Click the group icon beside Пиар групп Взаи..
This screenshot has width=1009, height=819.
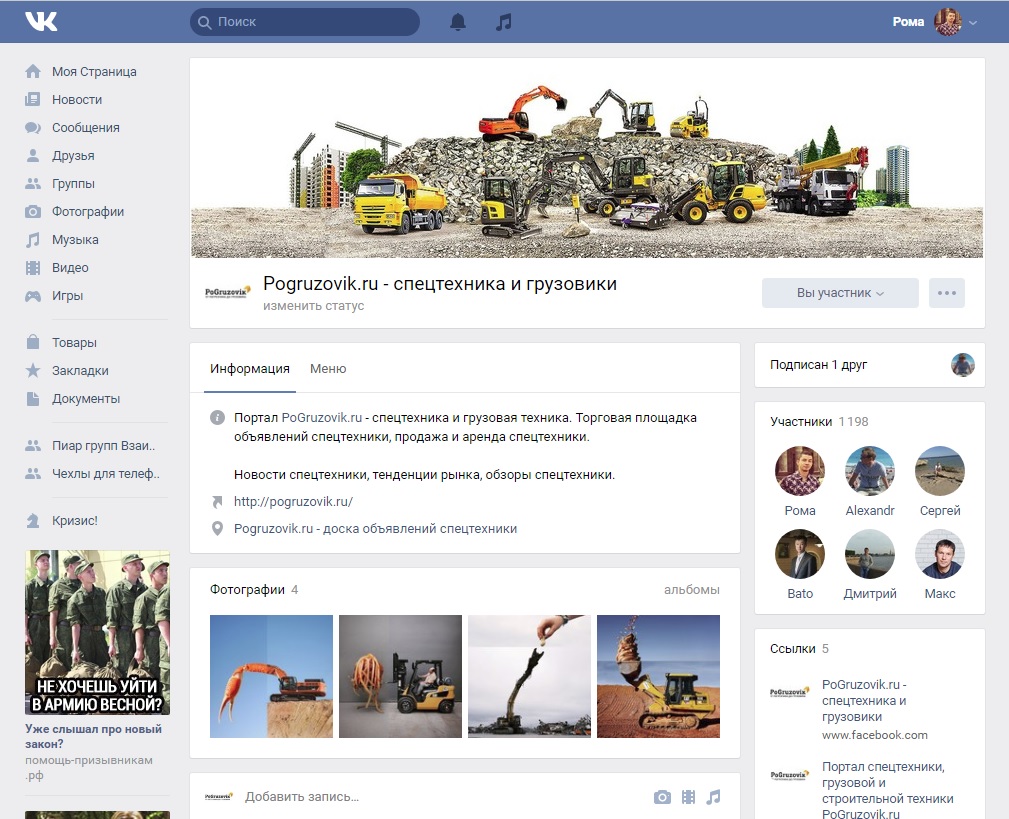[33, 445]
